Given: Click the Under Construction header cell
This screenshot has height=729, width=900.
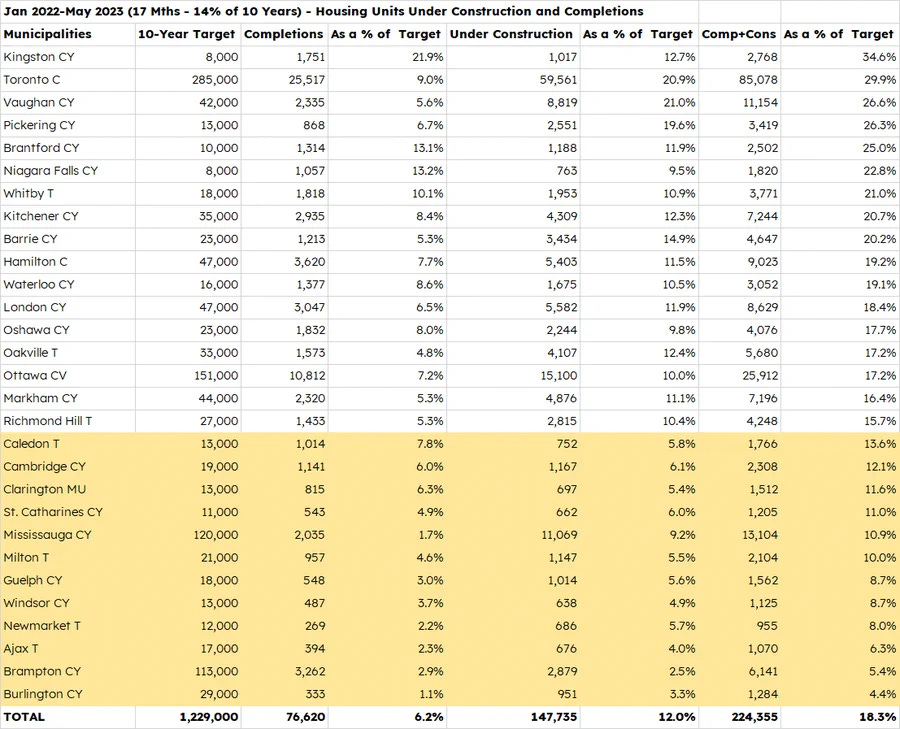Looking at the screenshot, I should [511, 34].
